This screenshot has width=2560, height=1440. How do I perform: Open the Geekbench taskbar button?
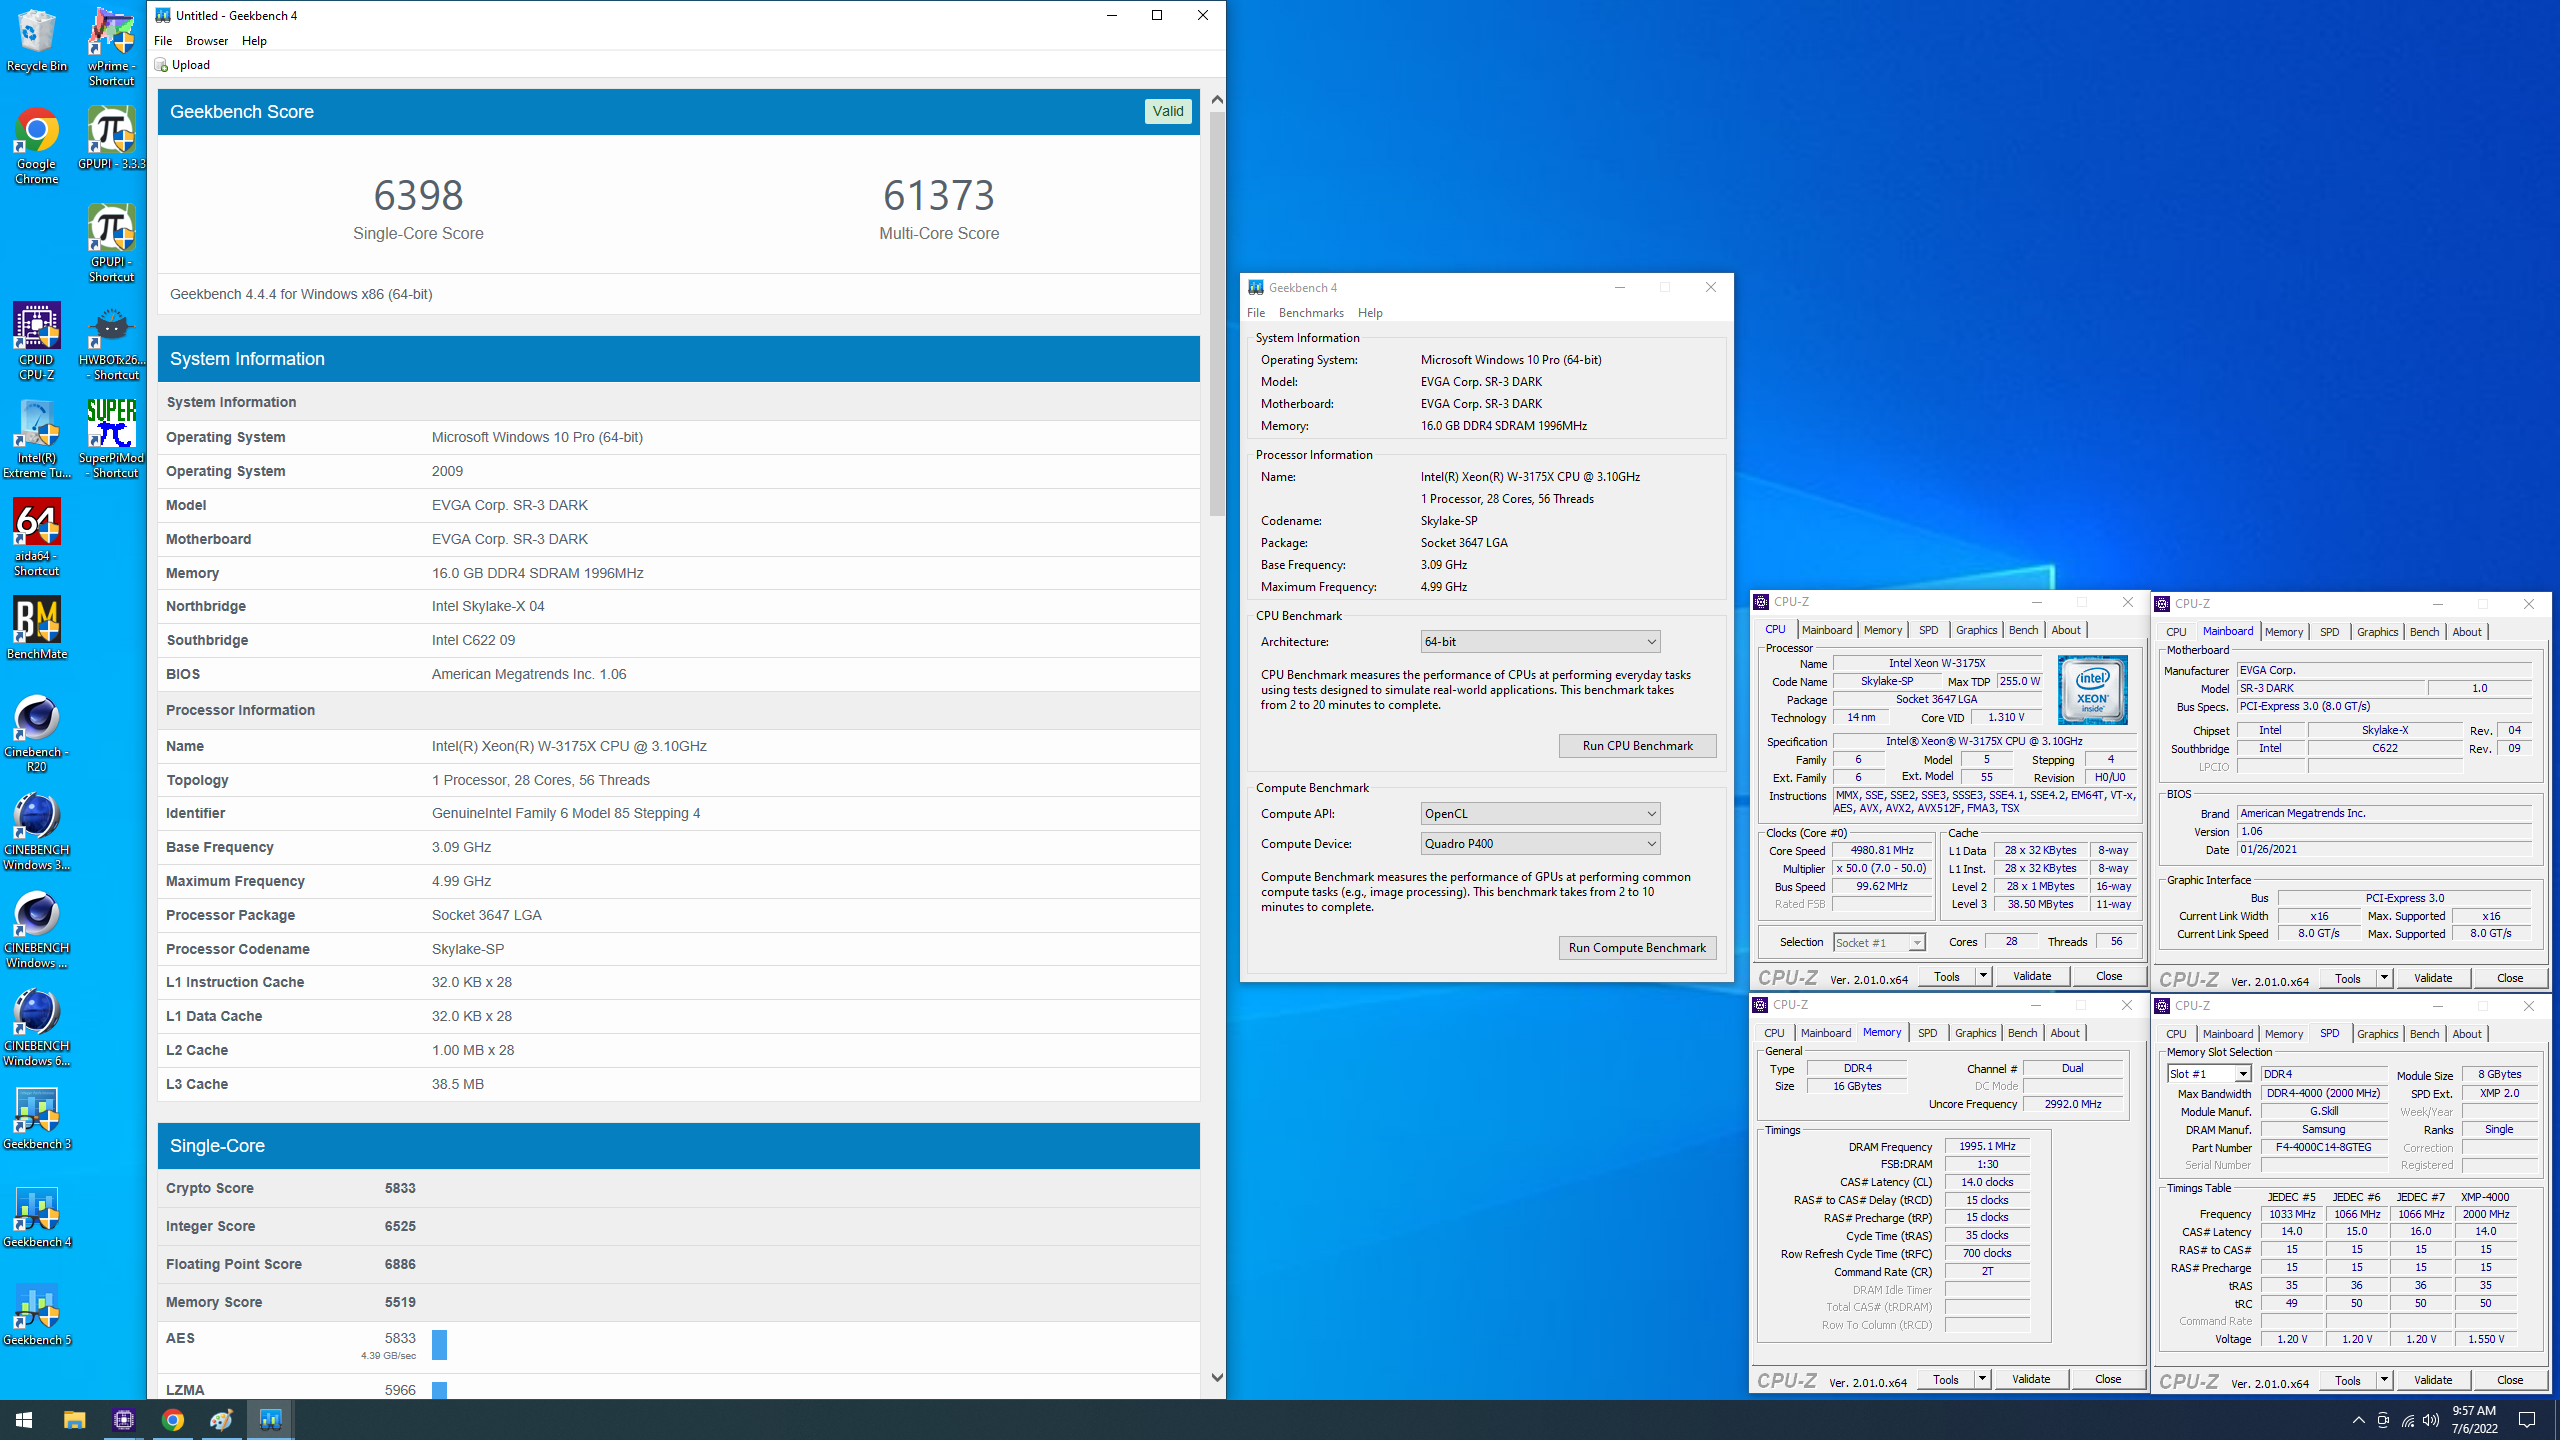(270, 1419)
